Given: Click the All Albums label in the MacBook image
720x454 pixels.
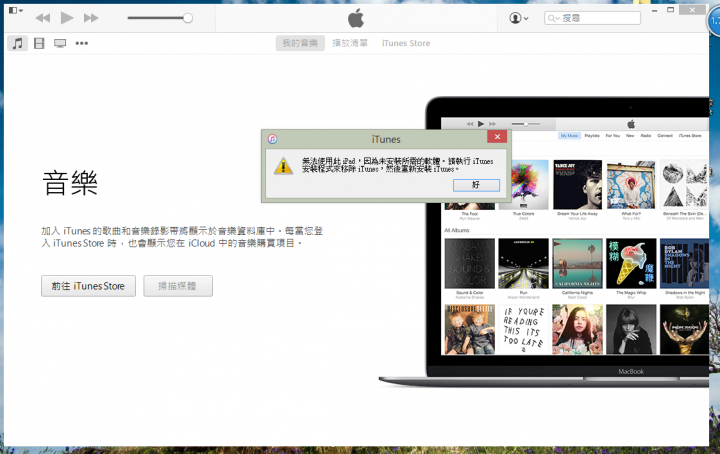Looking at the screenshot, I should pos(456,230).
